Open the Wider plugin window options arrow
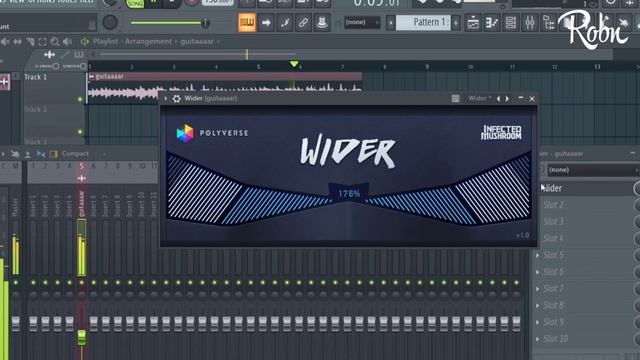 (x=165, y=98)
